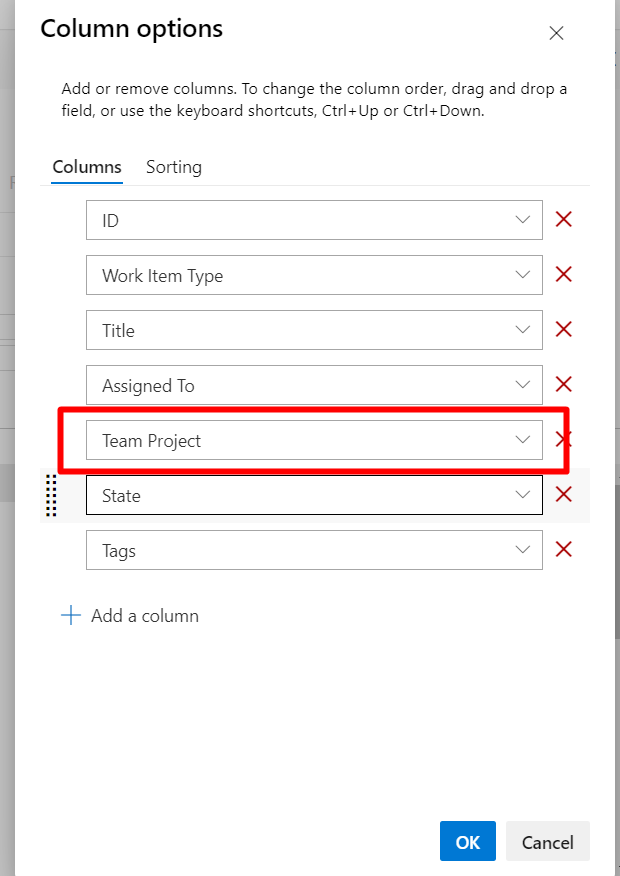Remove the Tags column
The width and height of the screenshot is (620, 876).
[563, 549]
